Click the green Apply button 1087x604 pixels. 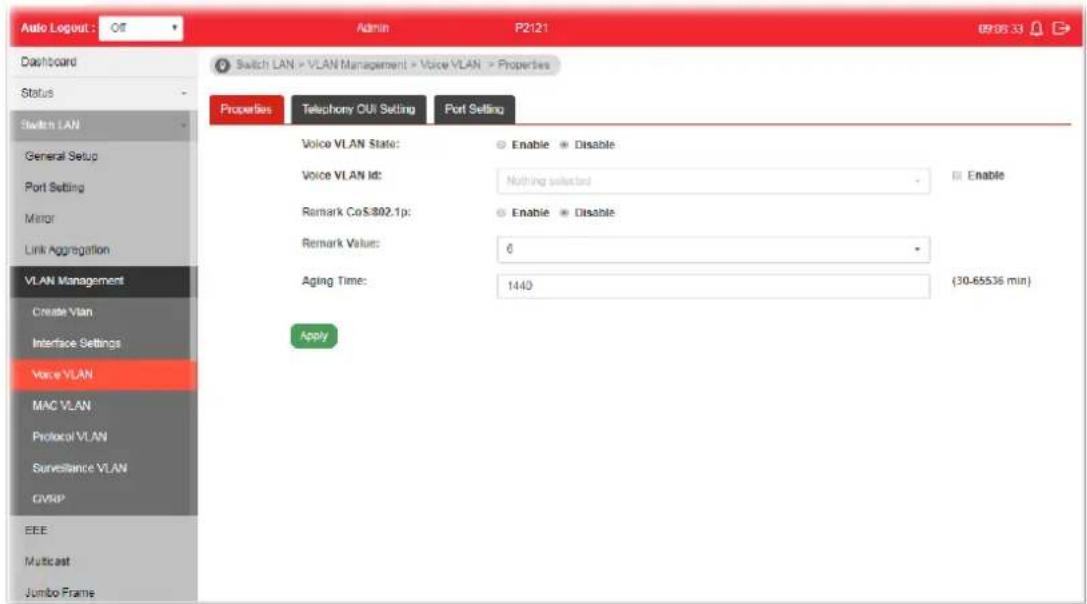click(x=314, y=336)
